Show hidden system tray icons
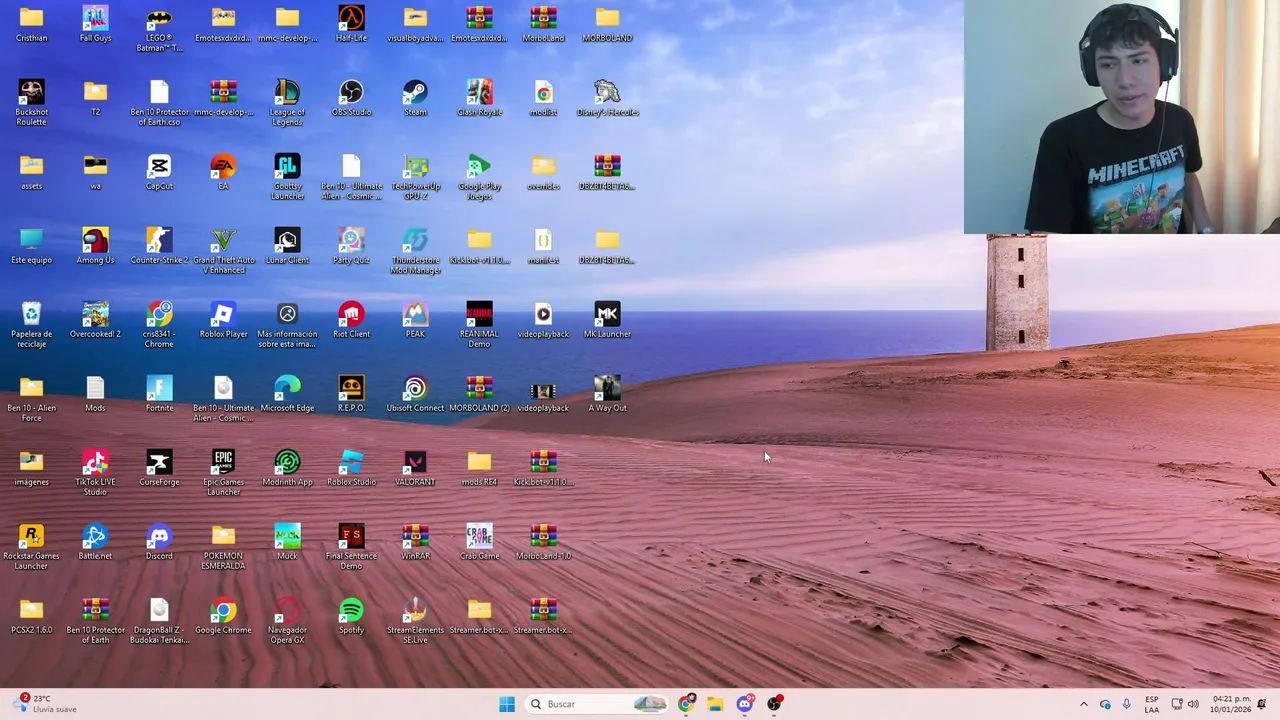This screenshot has width=1280, height=720. [1083, 704]
